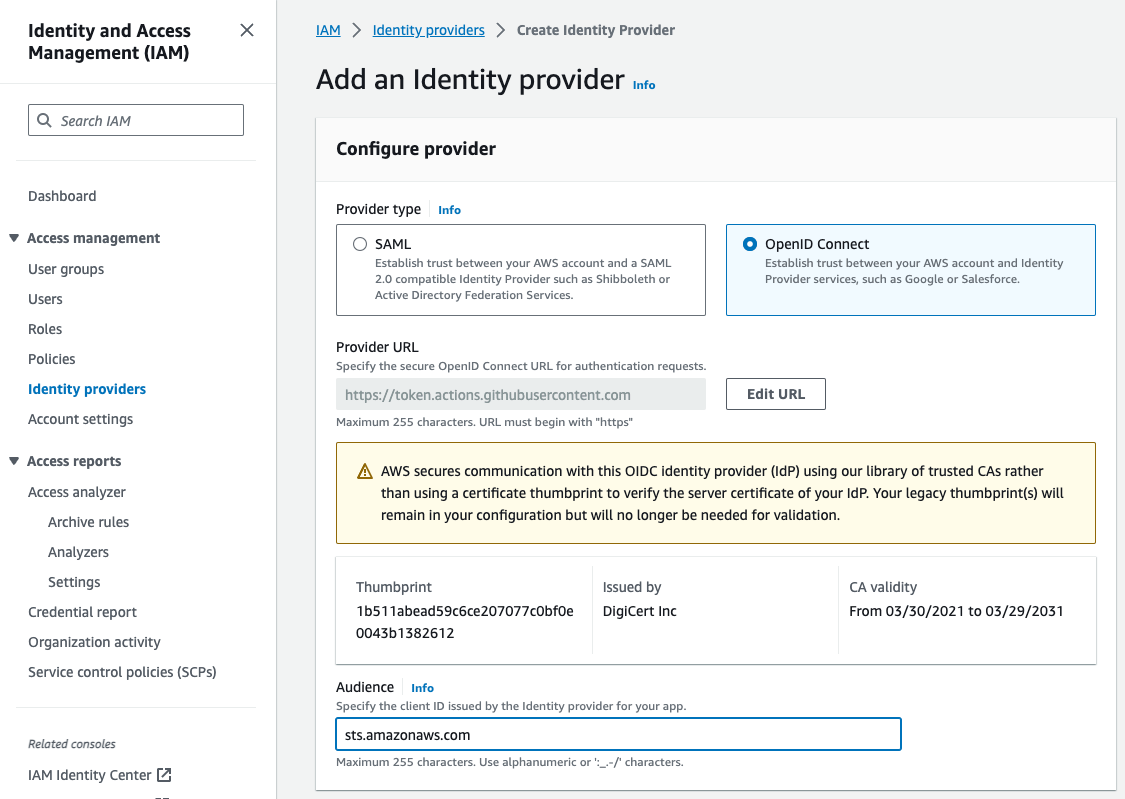The width and height of the screenshot is (1125, 799).
Task: Open Roles in the sidebar
Action: [x=45, y=329]
